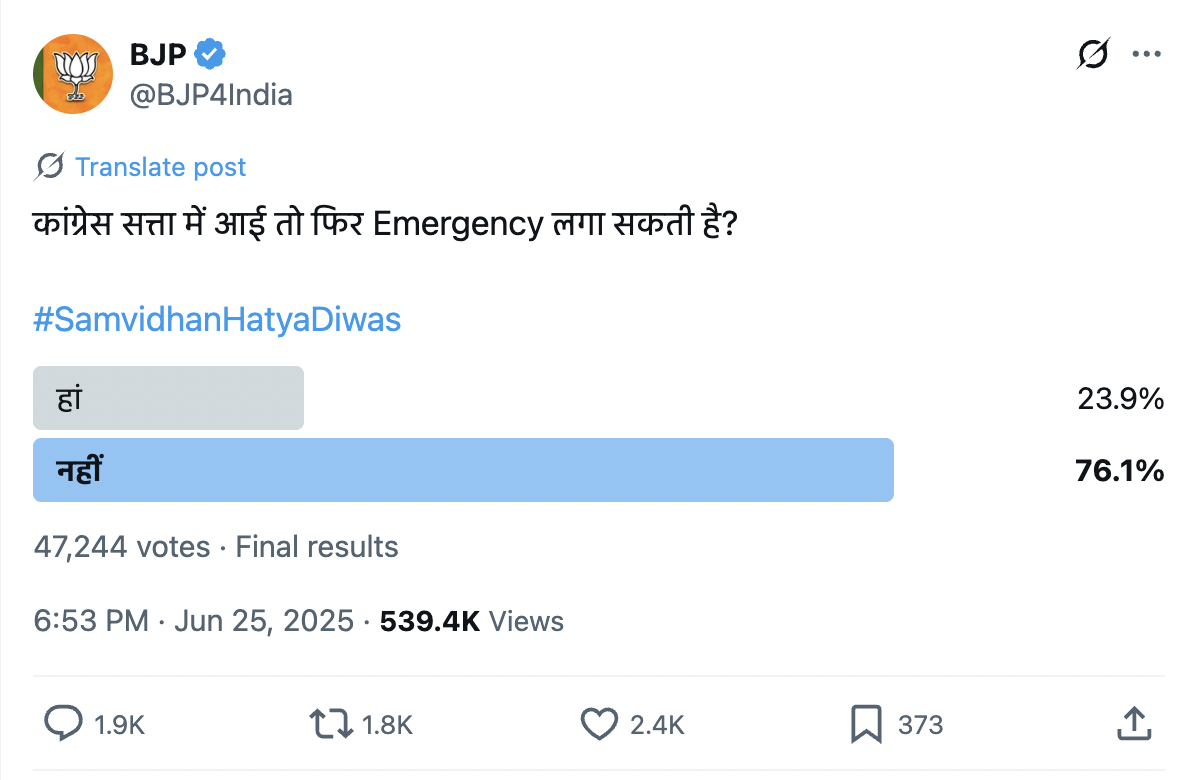The image size is (1196, 780).
Task: Open the three-dot more options menu
Action: [x=1146, y=54]
